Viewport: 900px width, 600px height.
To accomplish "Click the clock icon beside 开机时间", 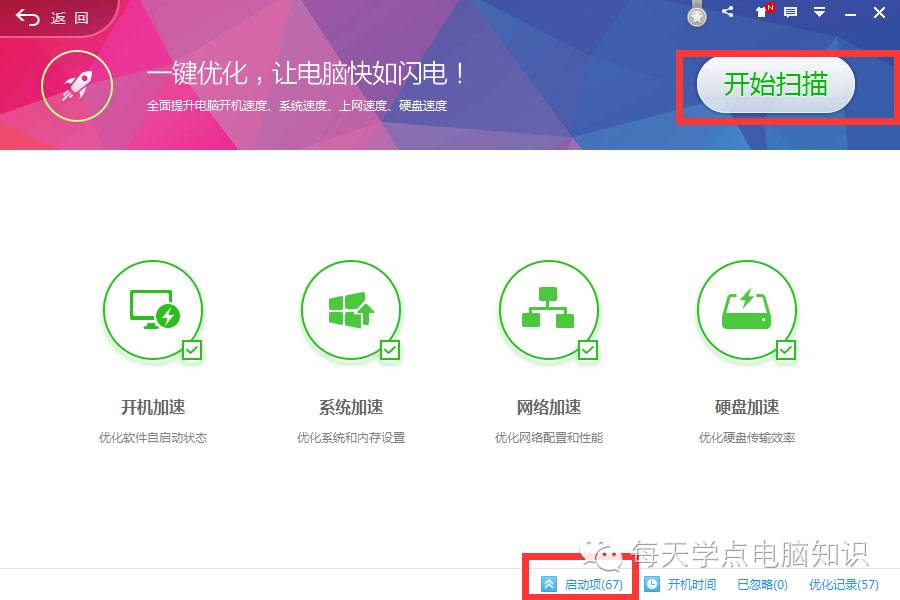I will coord(651,583).
